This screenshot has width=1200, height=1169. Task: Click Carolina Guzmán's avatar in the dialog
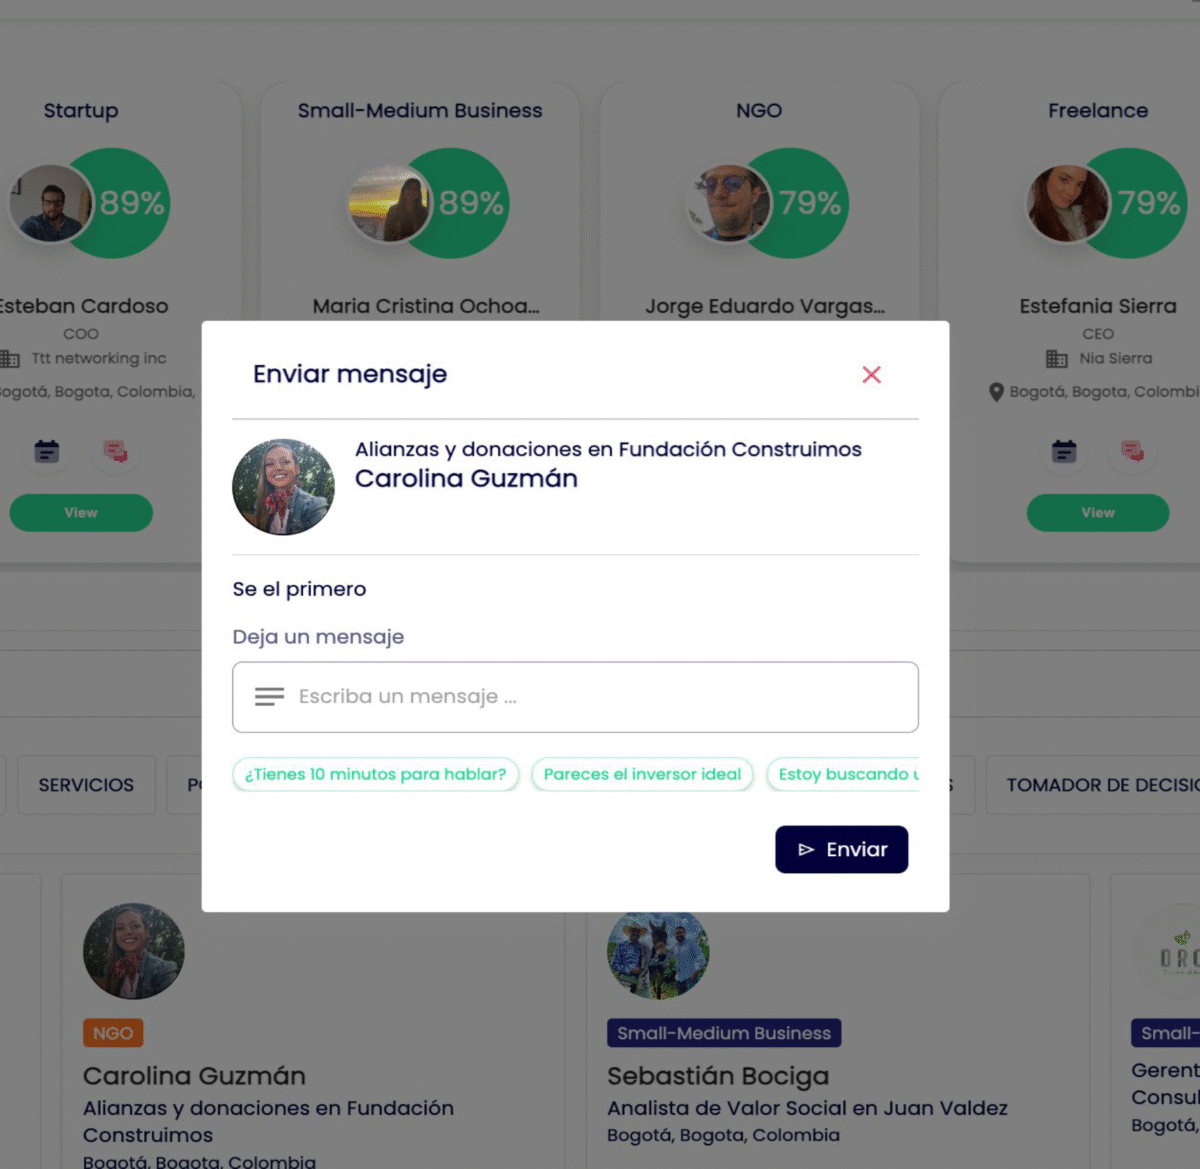[x=284, y=487]
